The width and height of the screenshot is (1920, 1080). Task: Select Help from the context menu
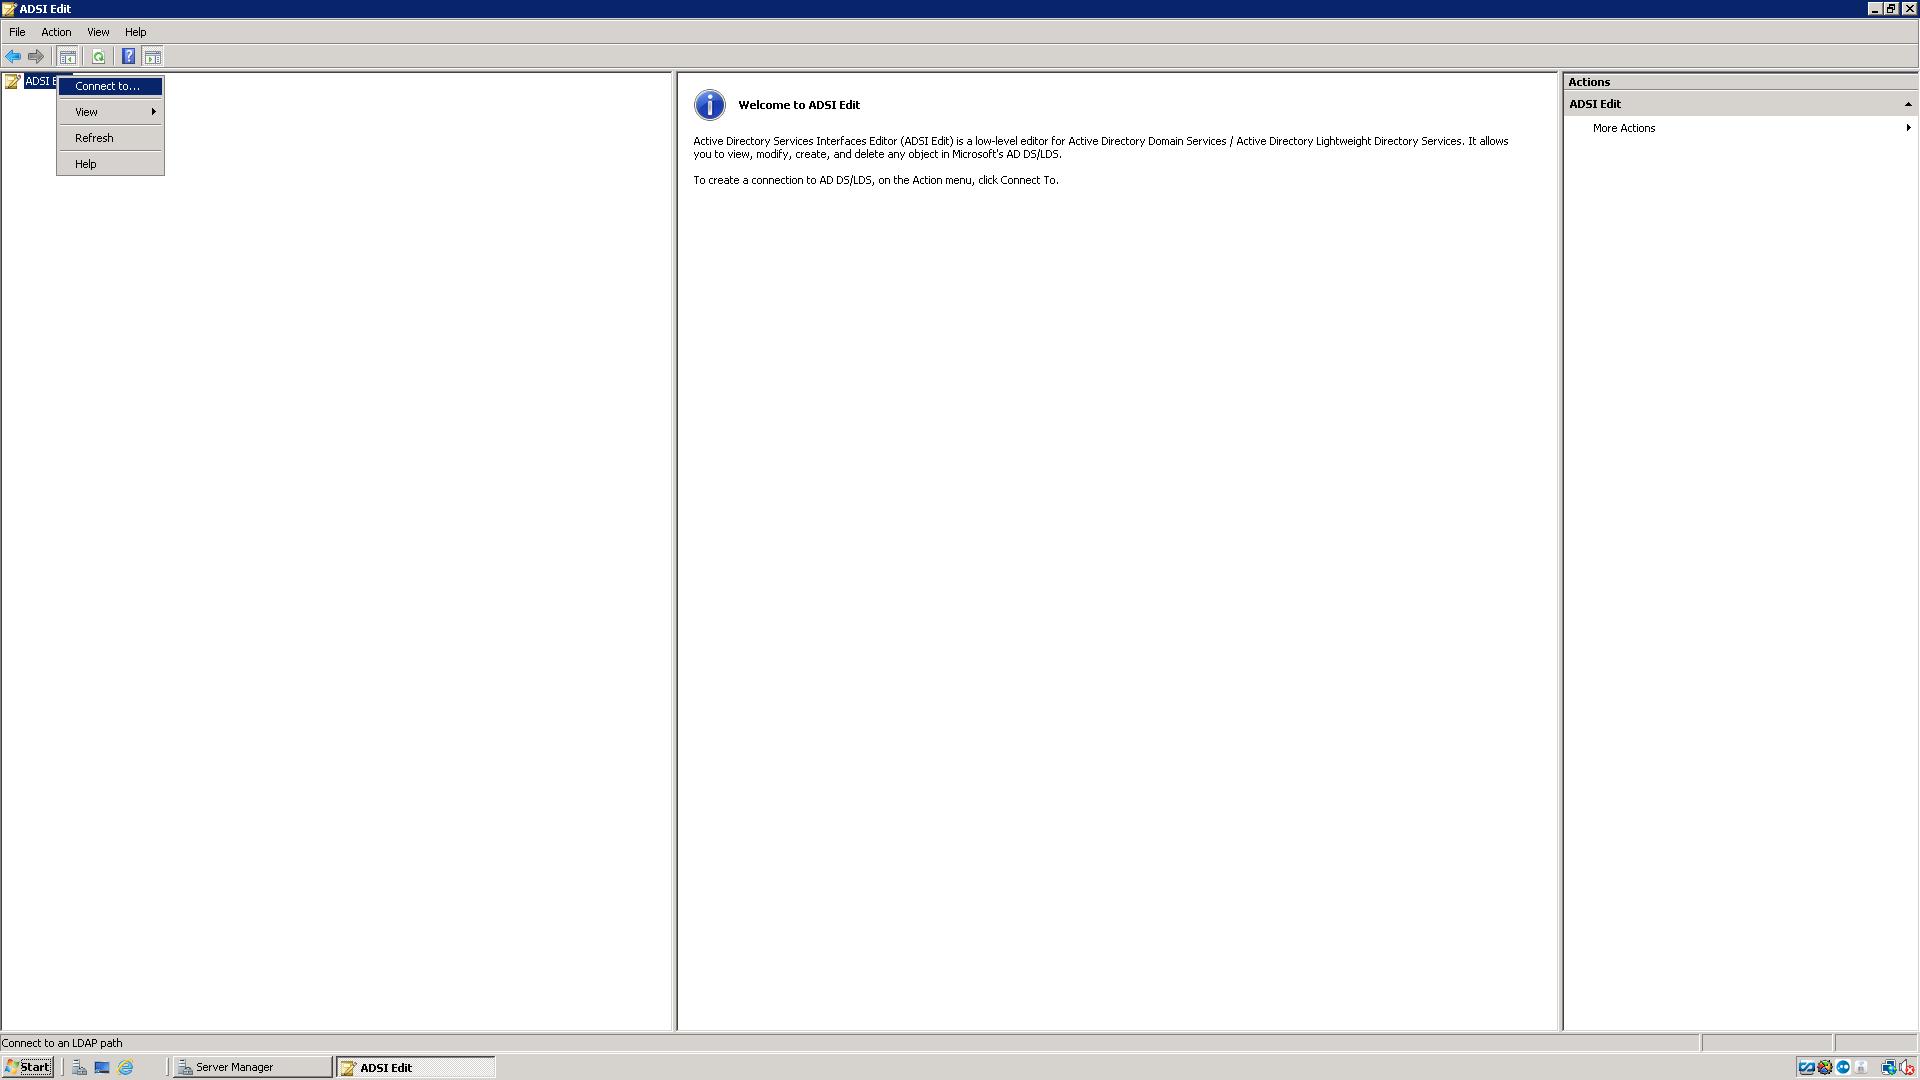(x=86, y=164)
